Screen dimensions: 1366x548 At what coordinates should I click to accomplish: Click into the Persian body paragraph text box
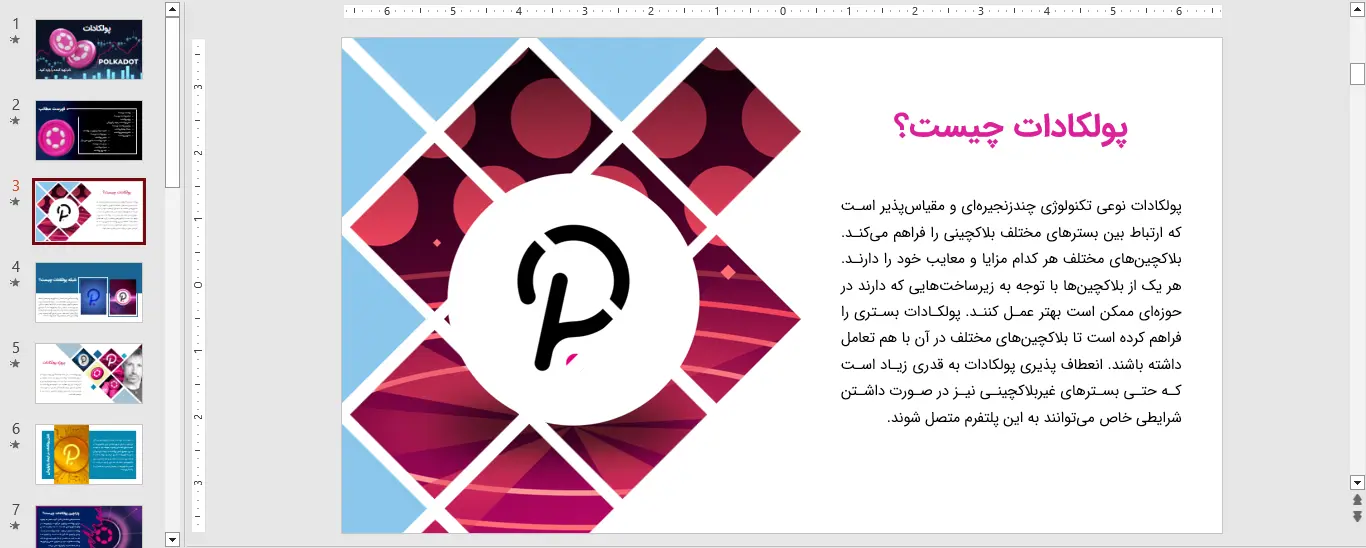point(1012,311)
